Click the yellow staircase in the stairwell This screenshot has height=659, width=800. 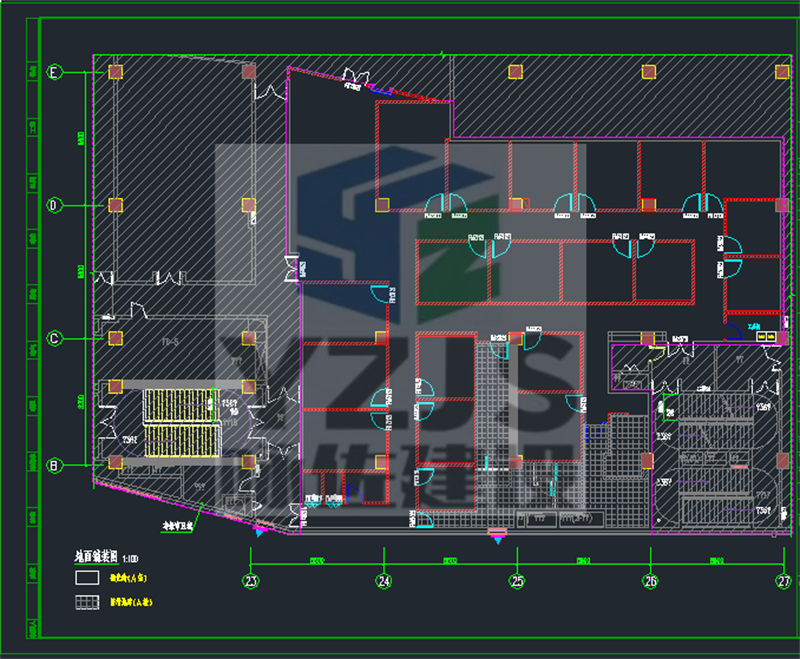coord(181,422)
